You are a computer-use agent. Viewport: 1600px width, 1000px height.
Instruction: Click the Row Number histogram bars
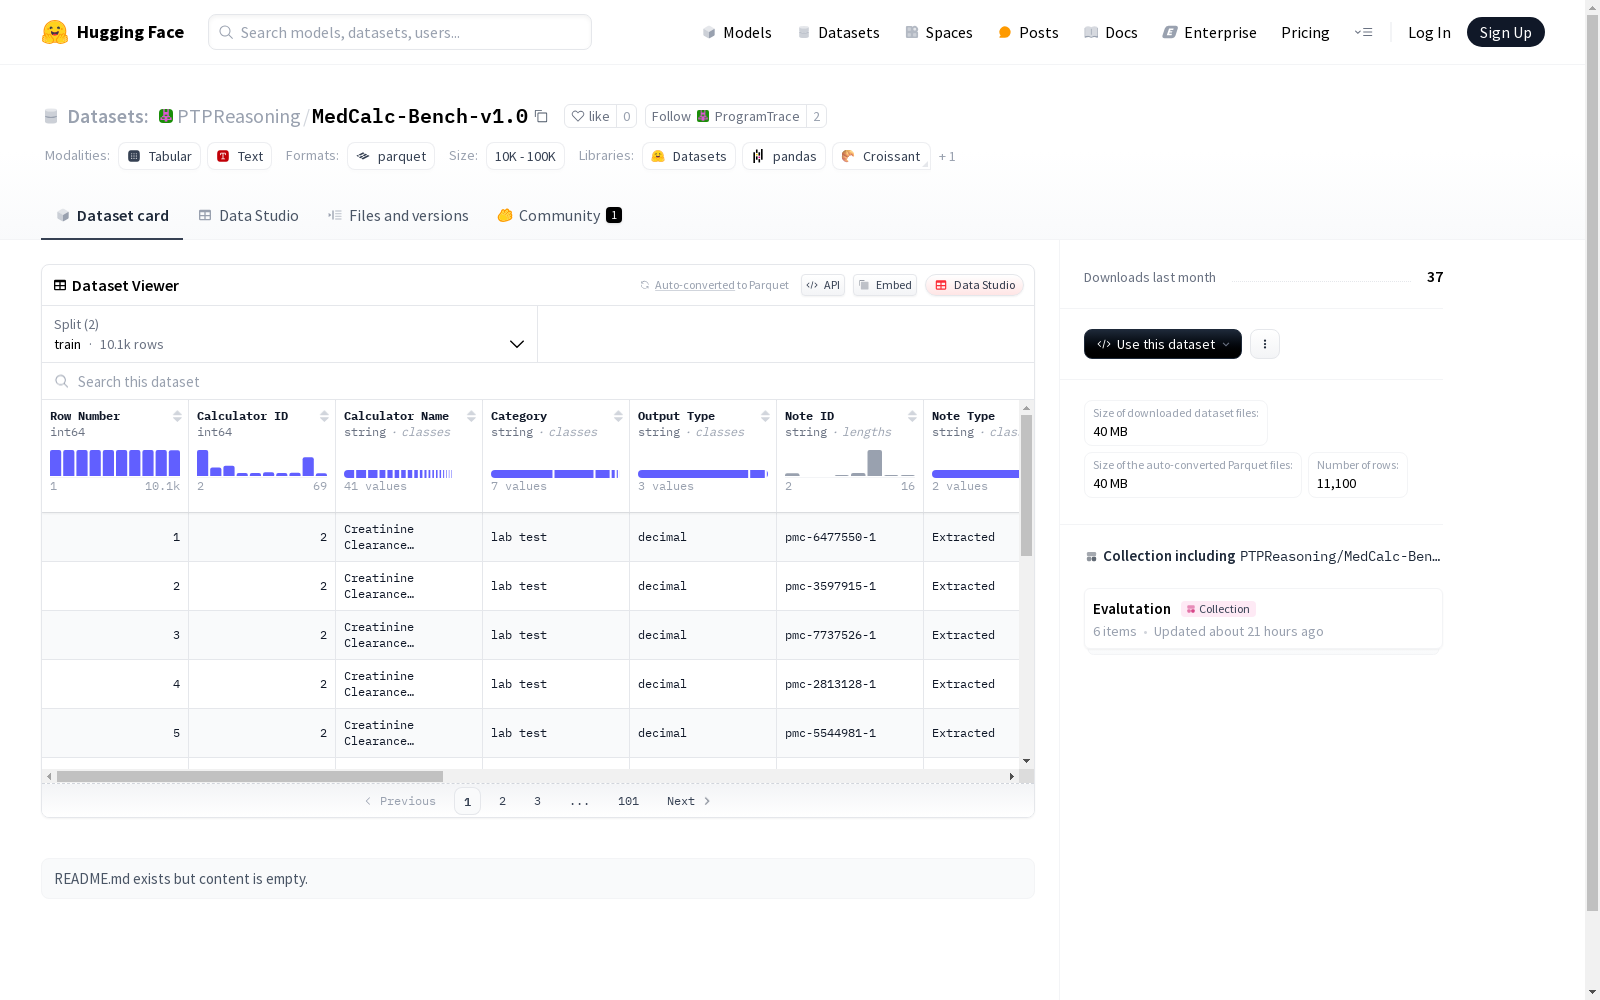click(115, 463)
